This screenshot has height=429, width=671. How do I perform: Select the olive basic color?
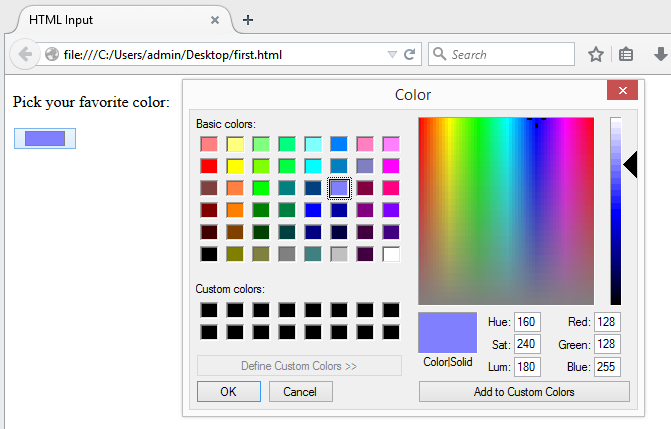(235, 254)
